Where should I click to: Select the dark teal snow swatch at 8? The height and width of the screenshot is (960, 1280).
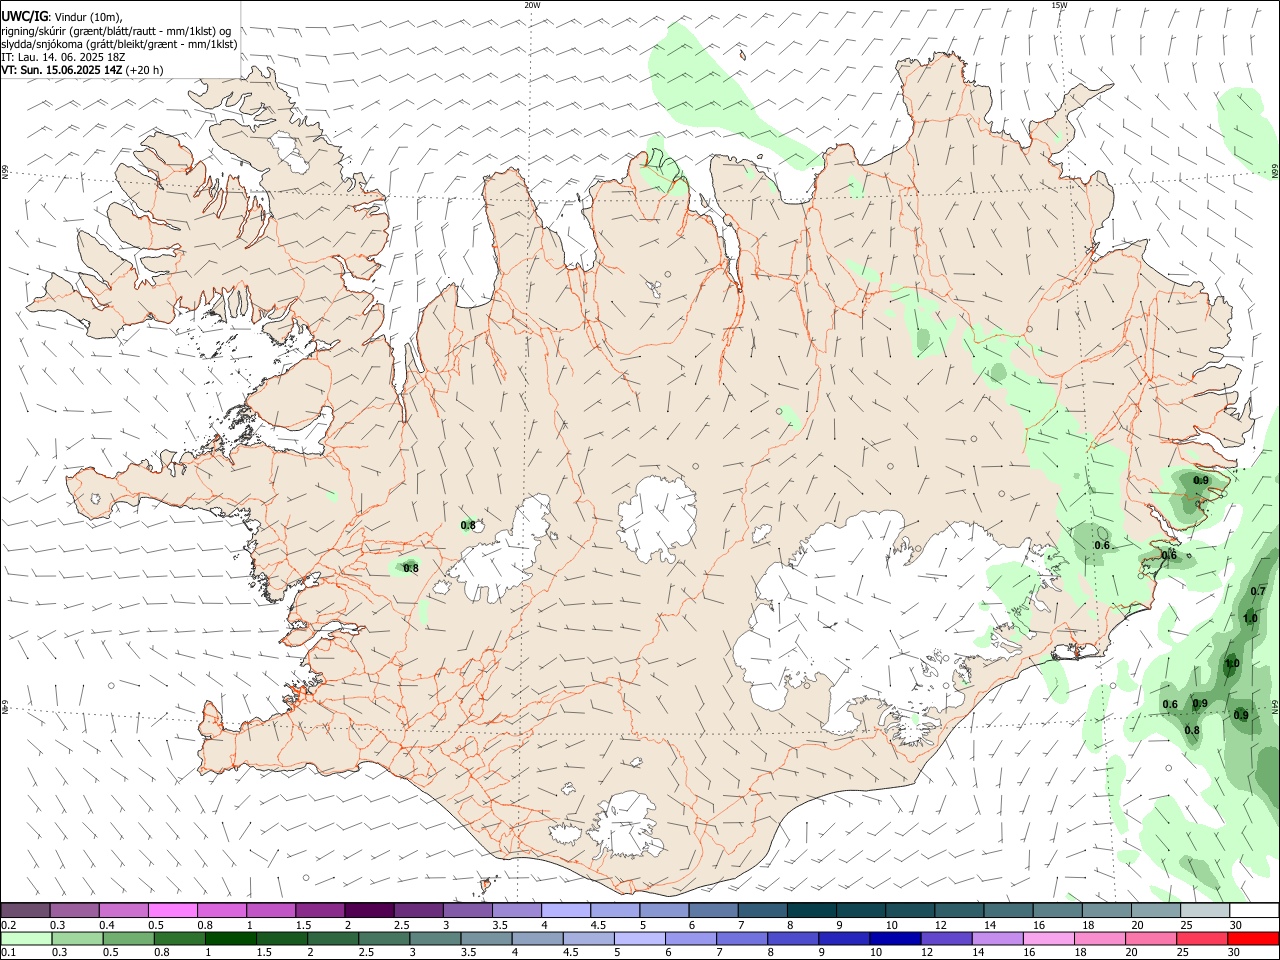pyautogui.click(x=811, y=910)
